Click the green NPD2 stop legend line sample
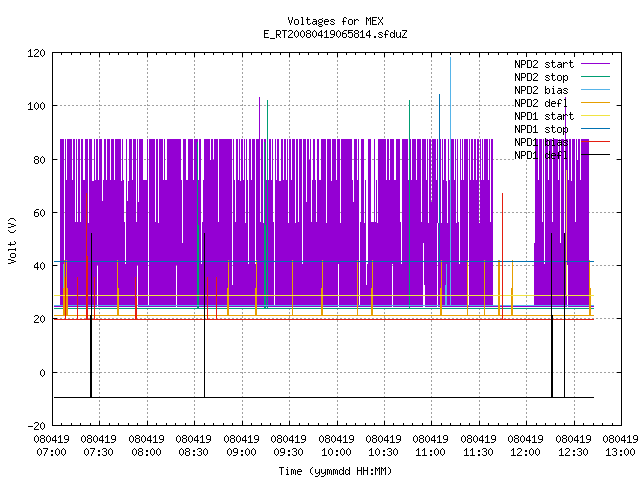640x480 pixels. [x=595, y=76]
